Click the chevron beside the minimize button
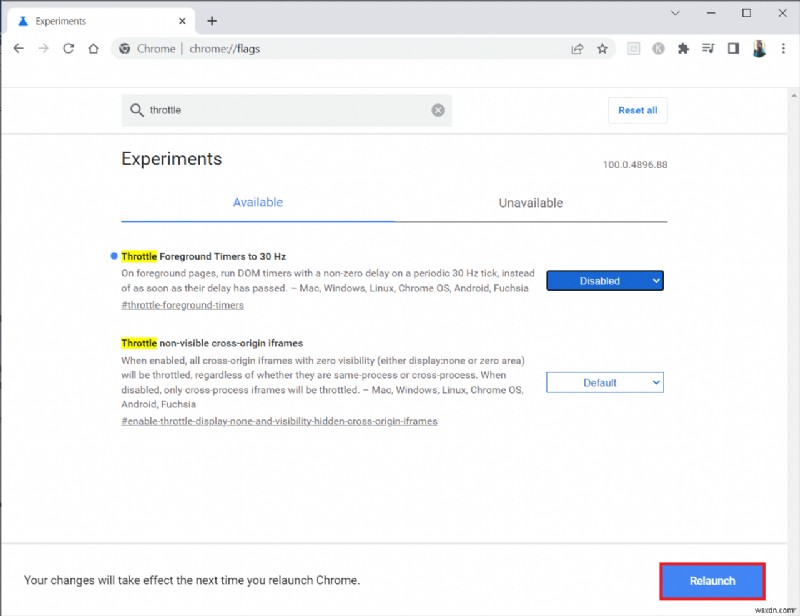Screen dimensions: 800x616 coord(675,13)
